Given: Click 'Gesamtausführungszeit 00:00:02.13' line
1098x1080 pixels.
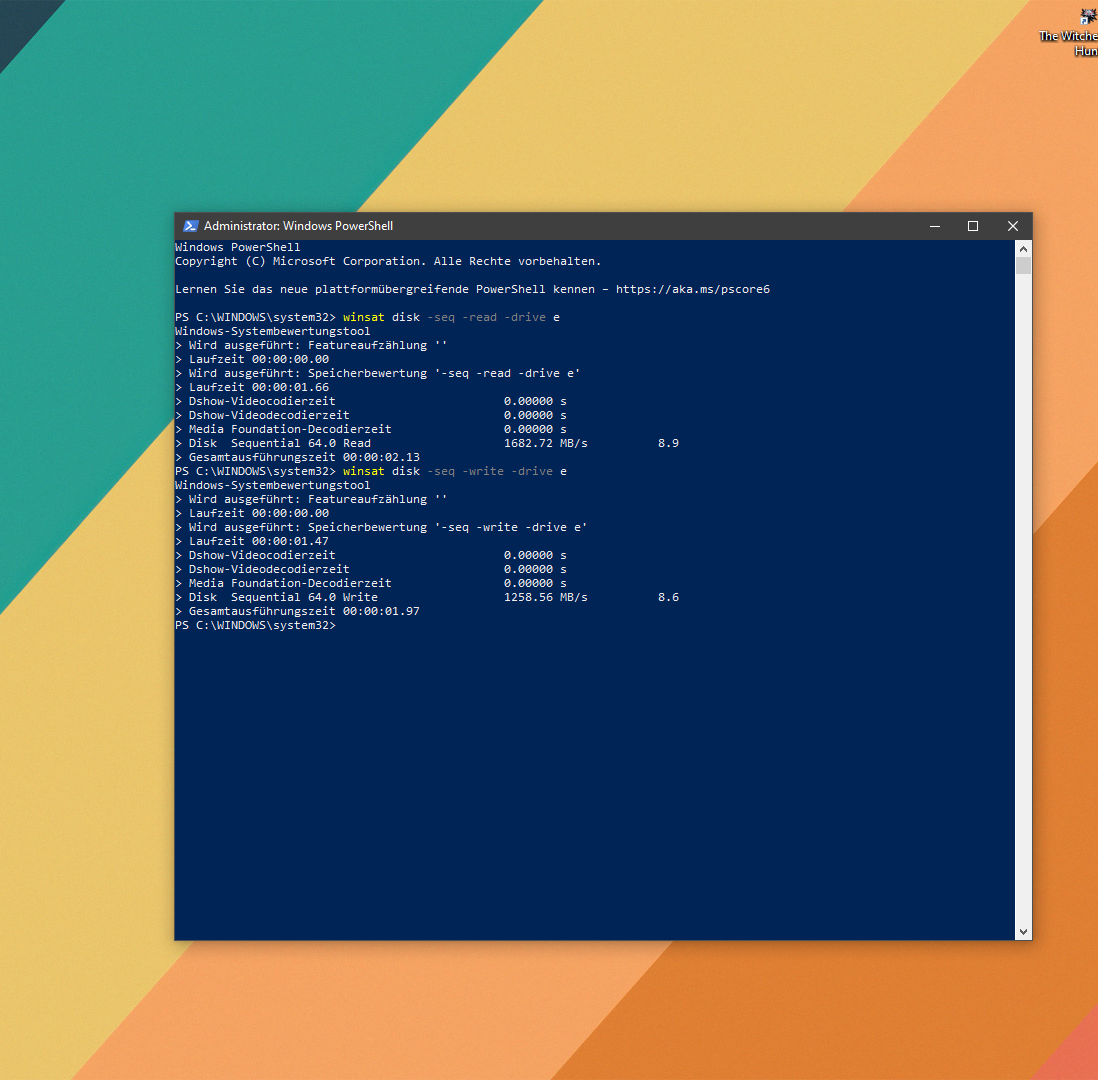Looking at the screenshot, I should (x=298, y=457).
